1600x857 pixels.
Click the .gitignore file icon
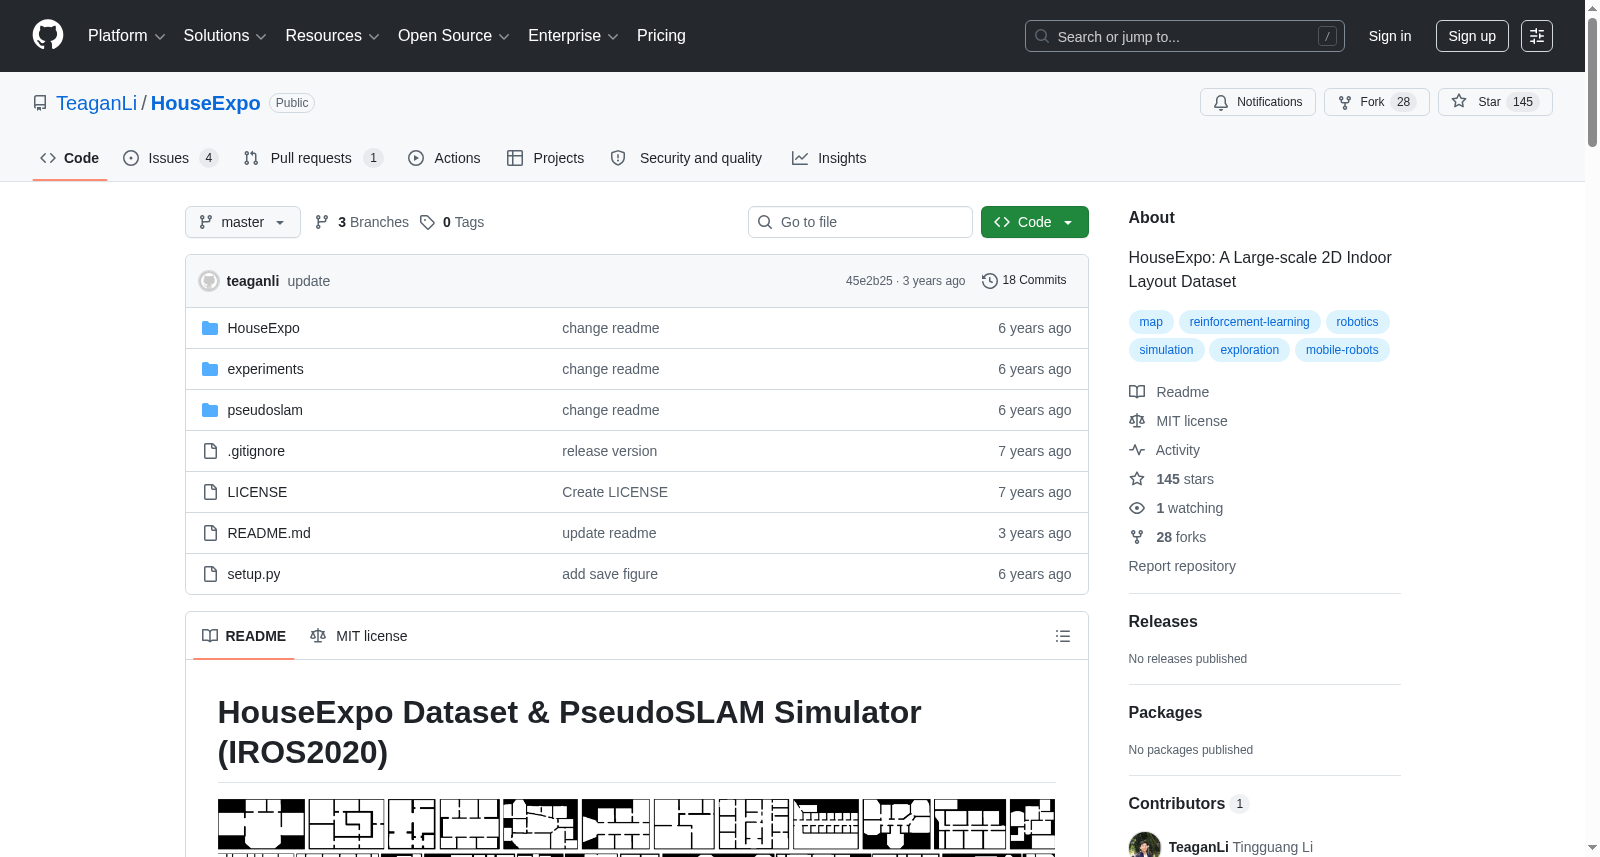(210, 451)
